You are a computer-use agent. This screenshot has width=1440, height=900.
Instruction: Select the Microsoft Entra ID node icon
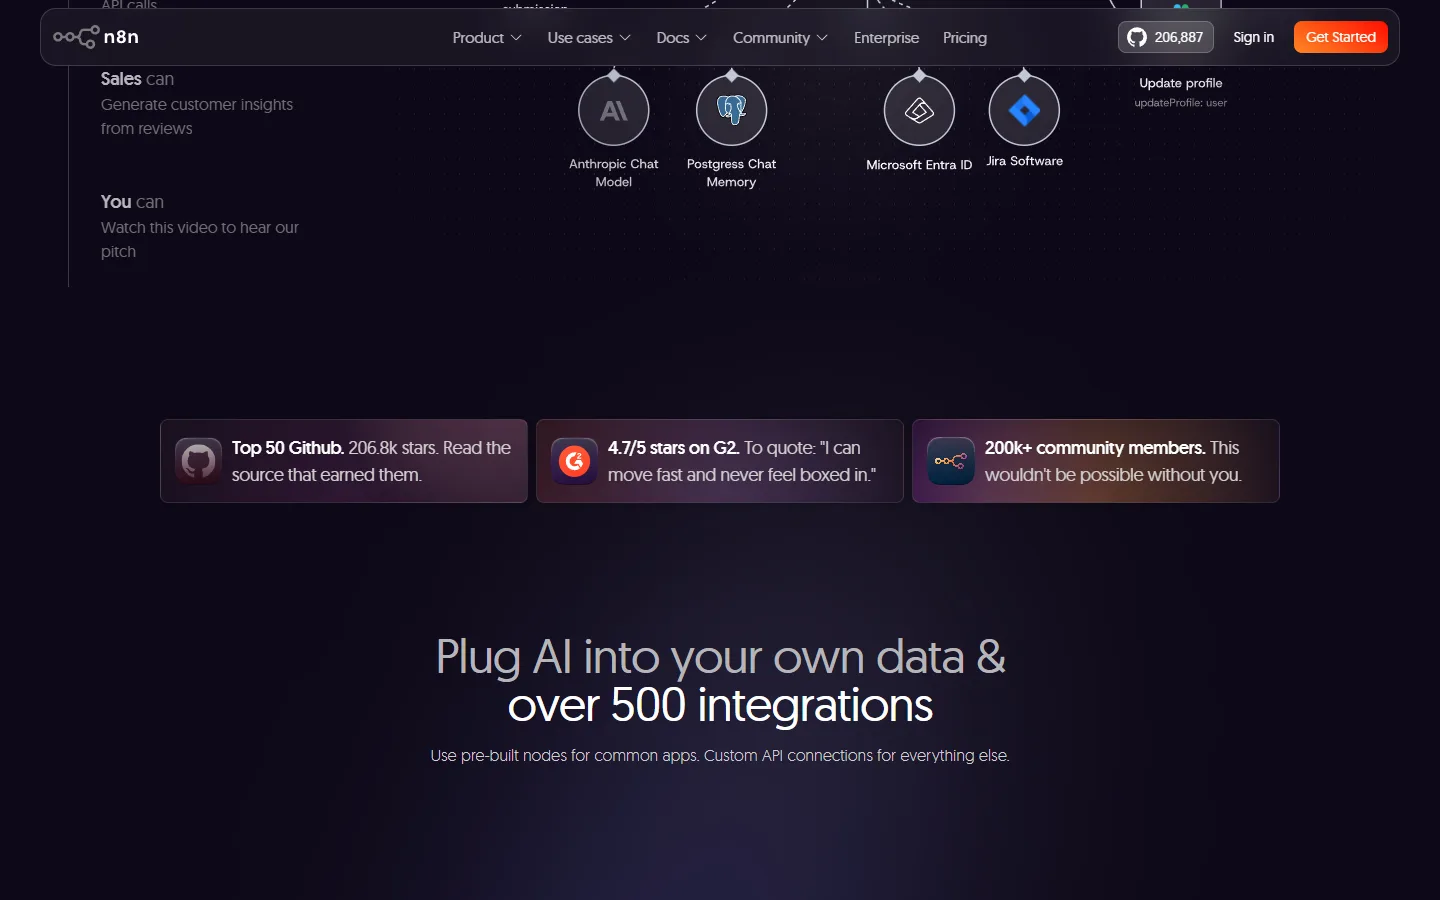click(x=920, y=110)
